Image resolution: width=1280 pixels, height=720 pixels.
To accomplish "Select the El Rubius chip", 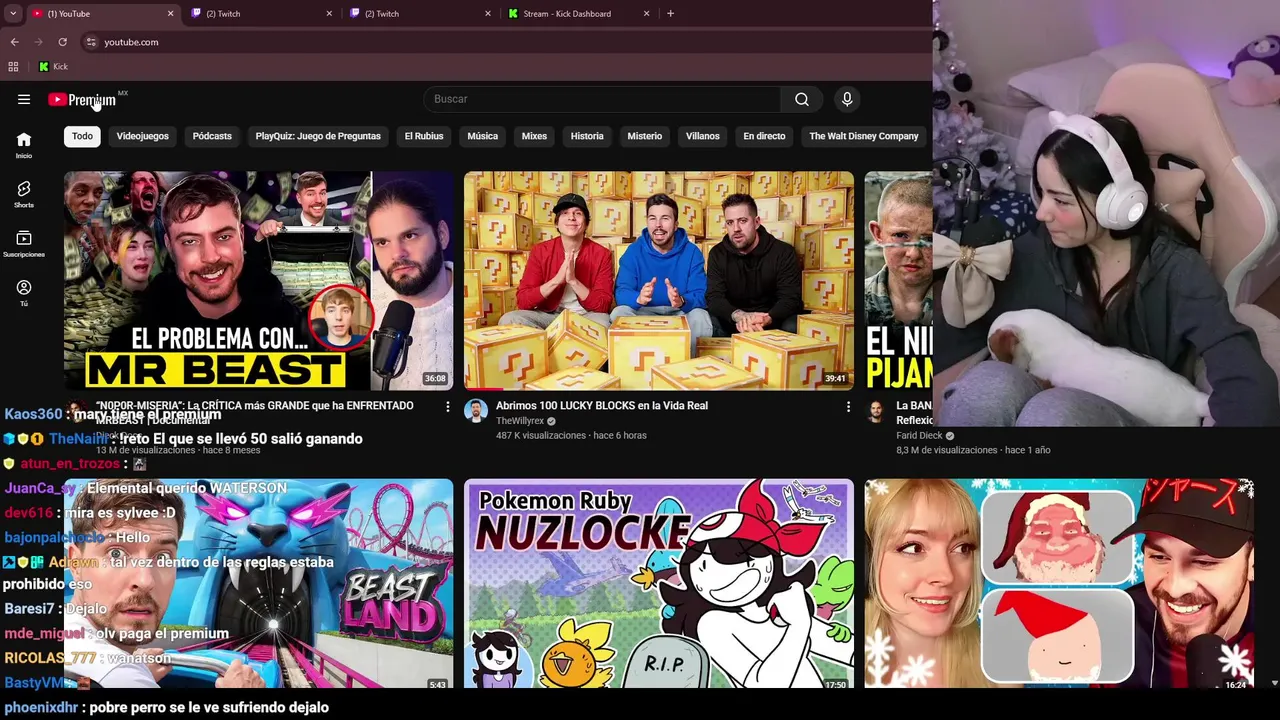I will click(x=424, y=136).
